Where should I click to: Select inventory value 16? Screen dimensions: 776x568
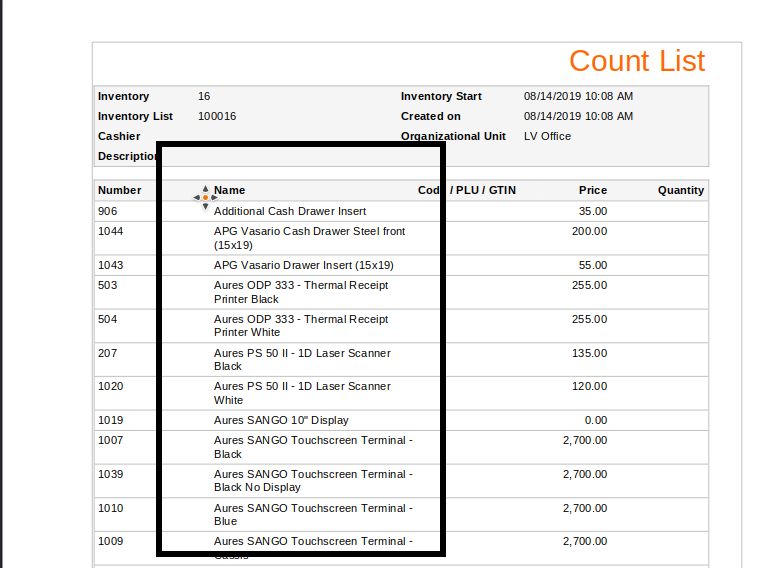(204, 96)
